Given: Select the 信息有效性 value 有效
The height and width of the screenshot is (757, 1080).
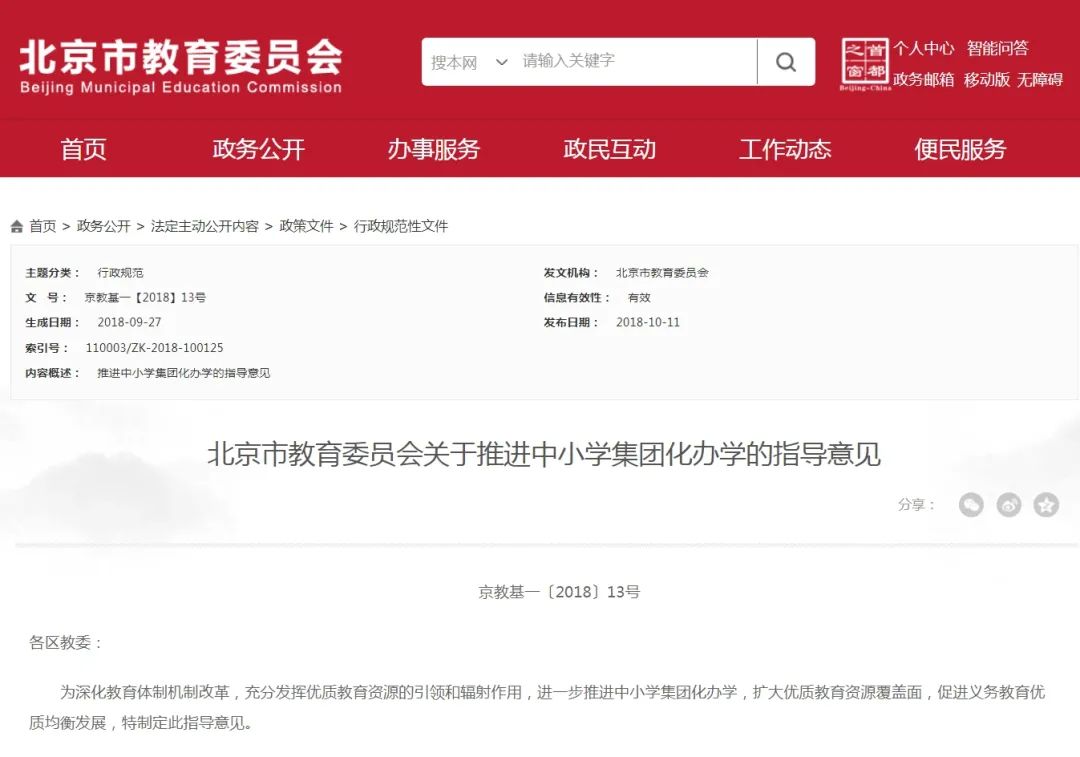Looking at the screenshot, I should 639,298.
